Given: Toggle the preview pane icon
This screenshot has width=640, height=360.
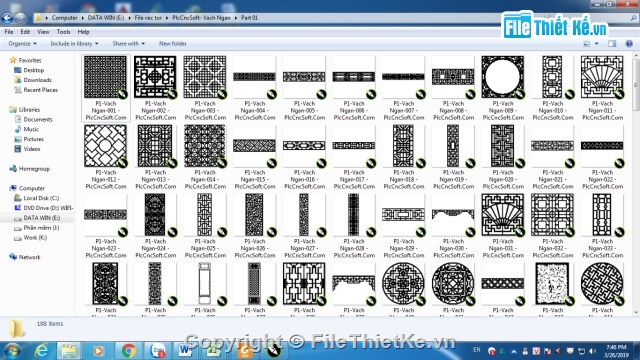Looking at the screenshot, I should pyautogui.click(x=612, y=44).
